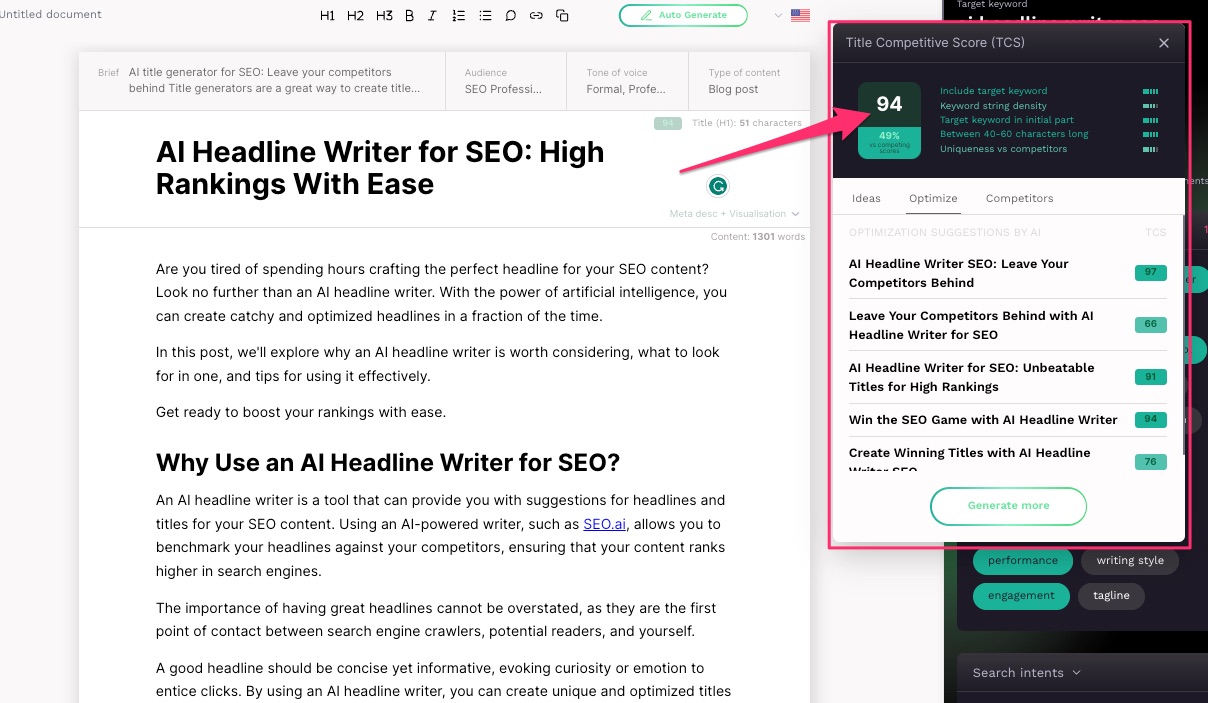Expand the Search intents section
This screenshot has width=1208, height=703.
tap(1027, 673)
